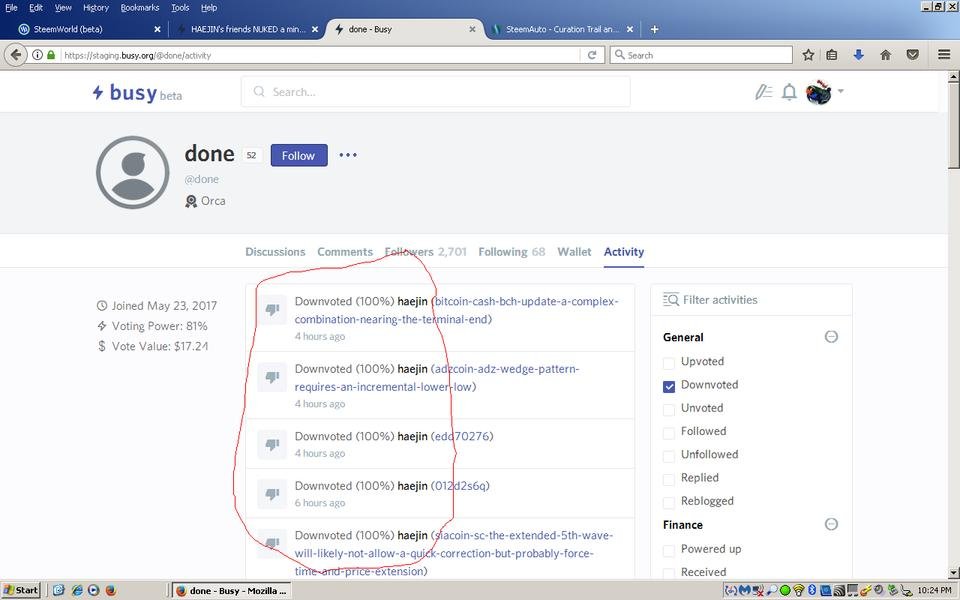The height and width of the screenshot is (600, 960).
Task: Open a new browser tab
Action: [x=654, y=29]
